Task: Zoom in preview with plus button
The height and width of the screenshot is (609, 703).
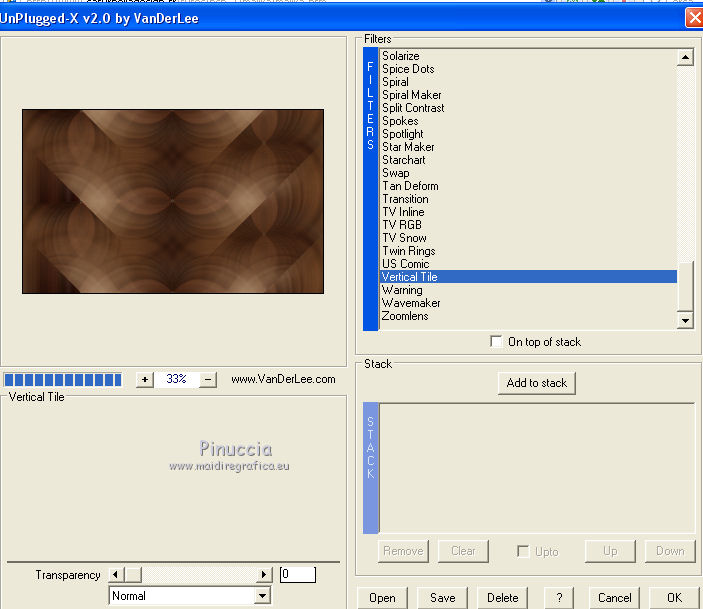Action: tap(144, 379)
